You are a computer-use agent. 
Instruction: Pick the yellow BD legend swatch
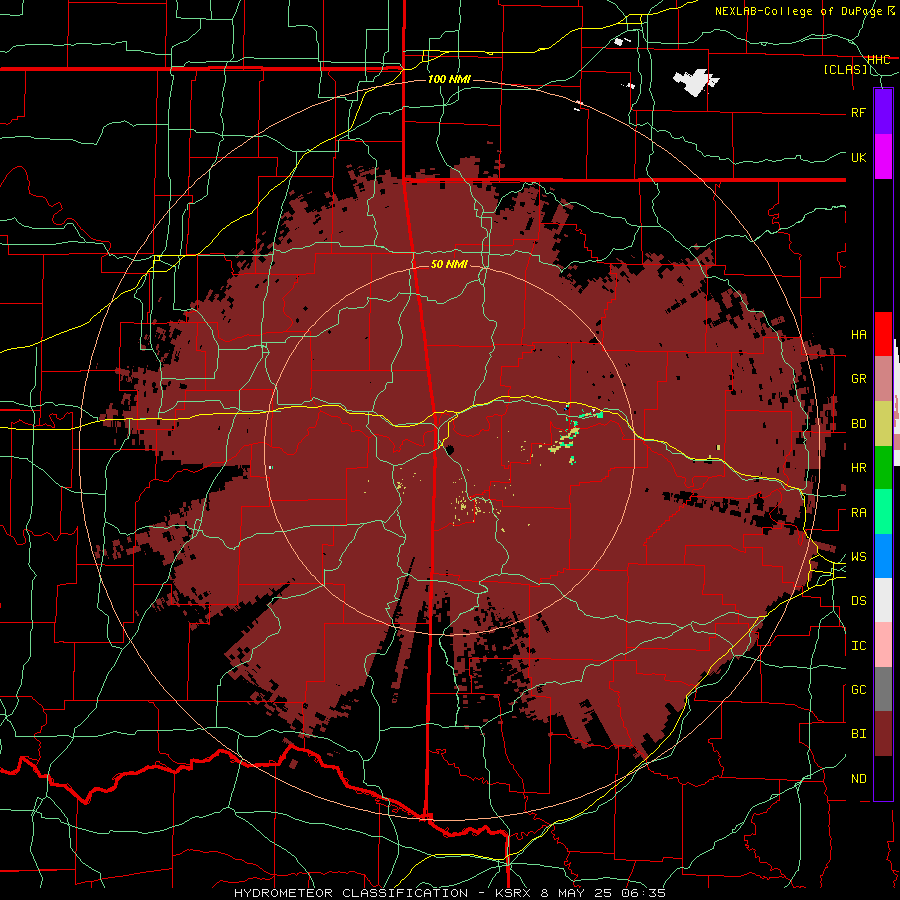coord(883,424)
